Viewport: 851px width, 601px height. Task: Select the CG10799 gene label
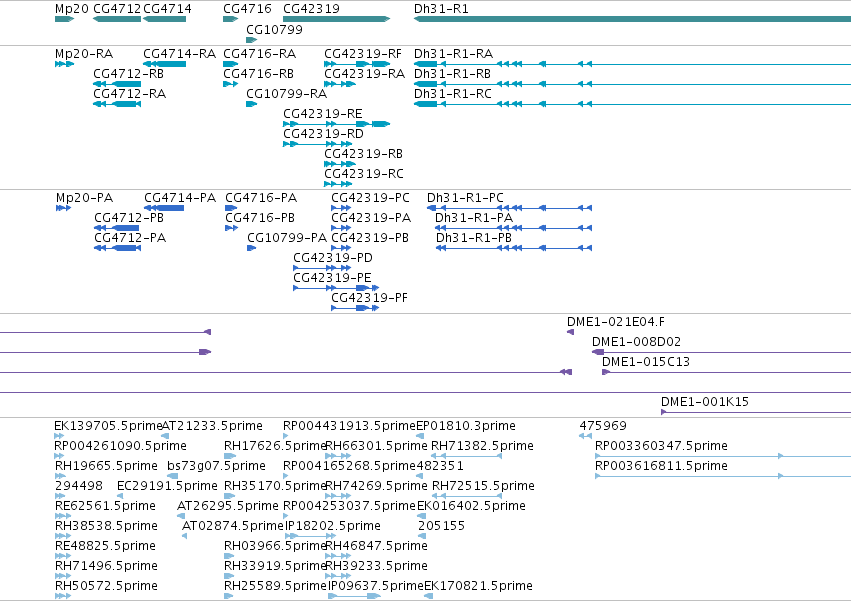click(274, 29)
